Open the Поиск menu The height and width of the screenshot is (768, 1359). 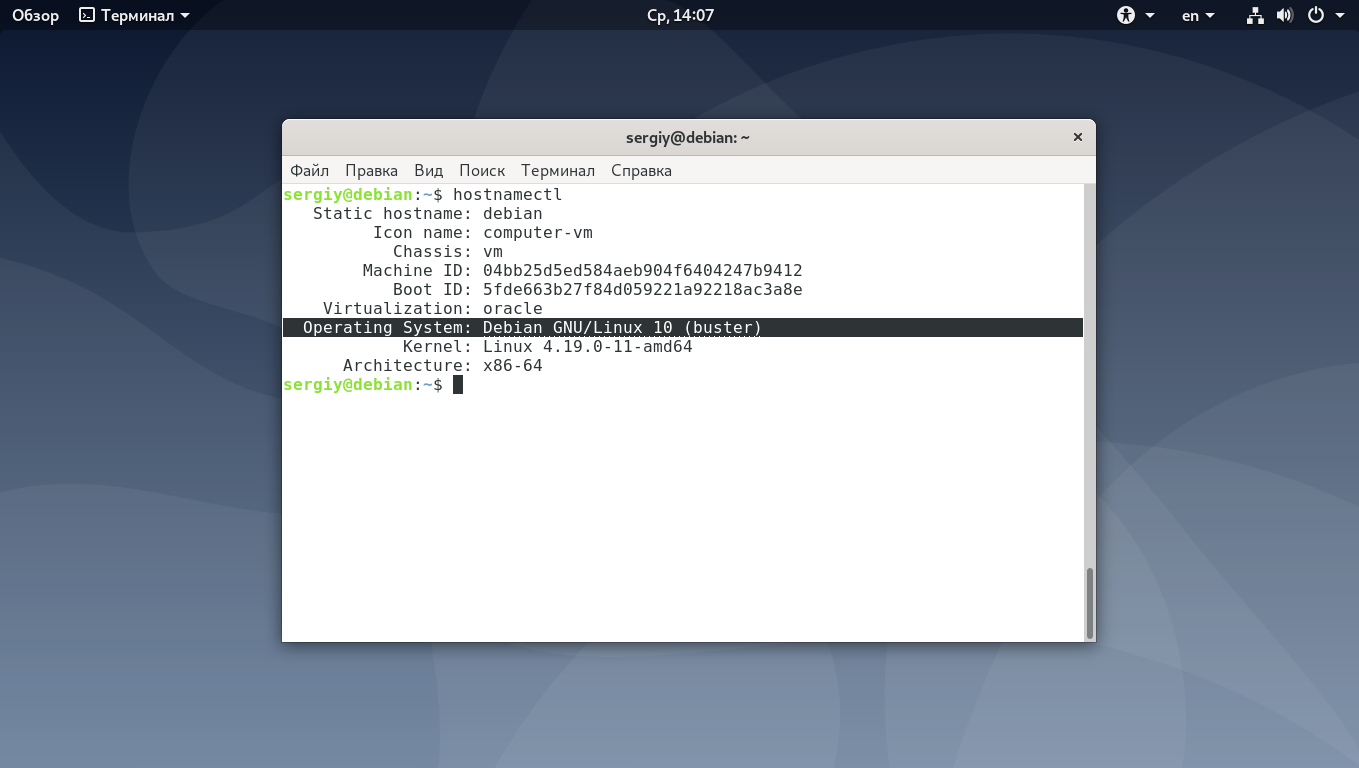[482, 170]
